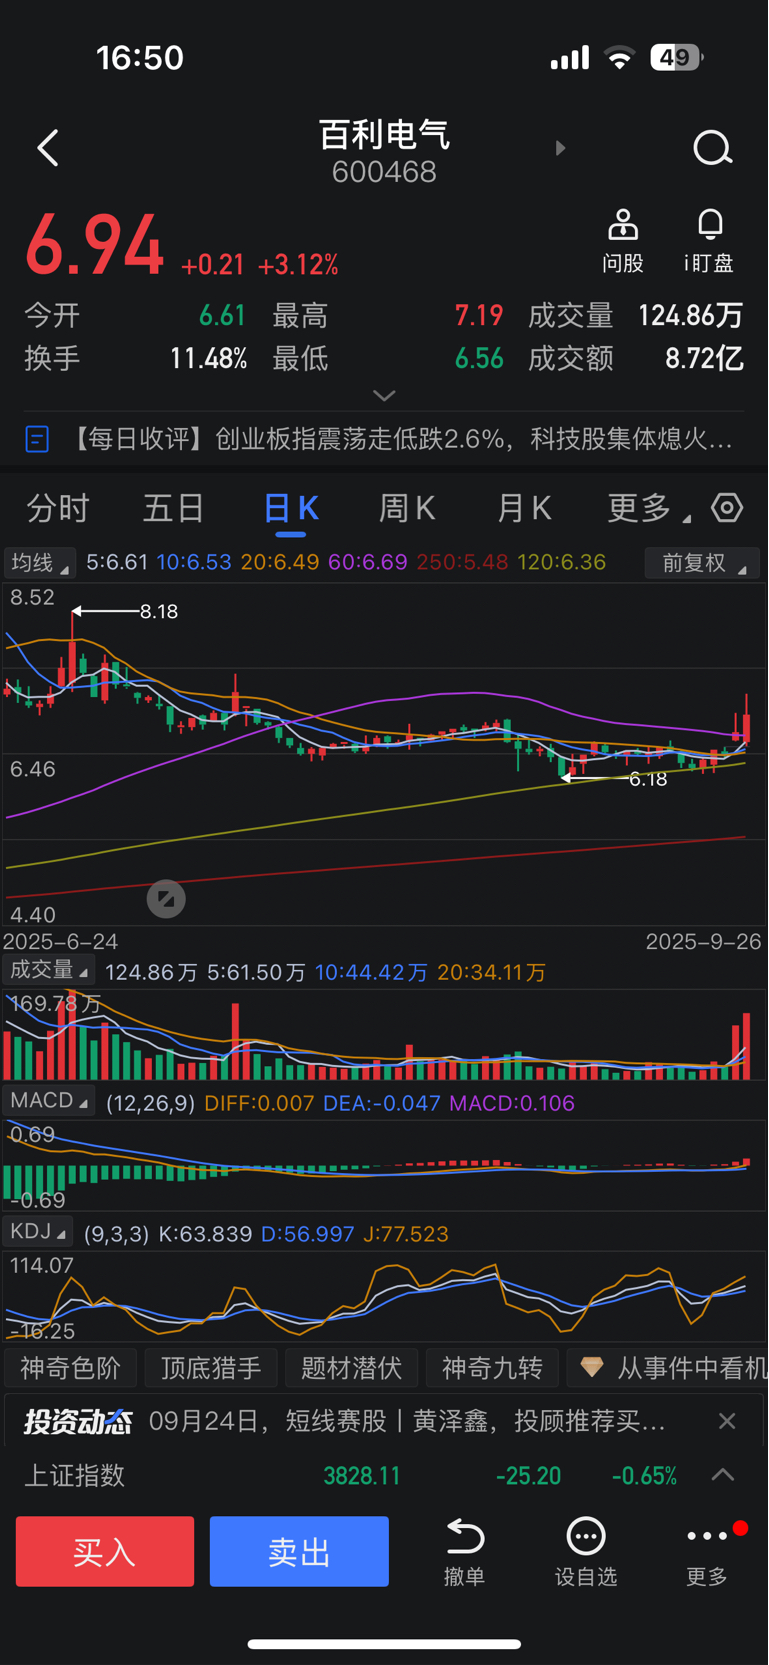Tap the 上证指数 3828.11 row

[x=384, y=1475]
